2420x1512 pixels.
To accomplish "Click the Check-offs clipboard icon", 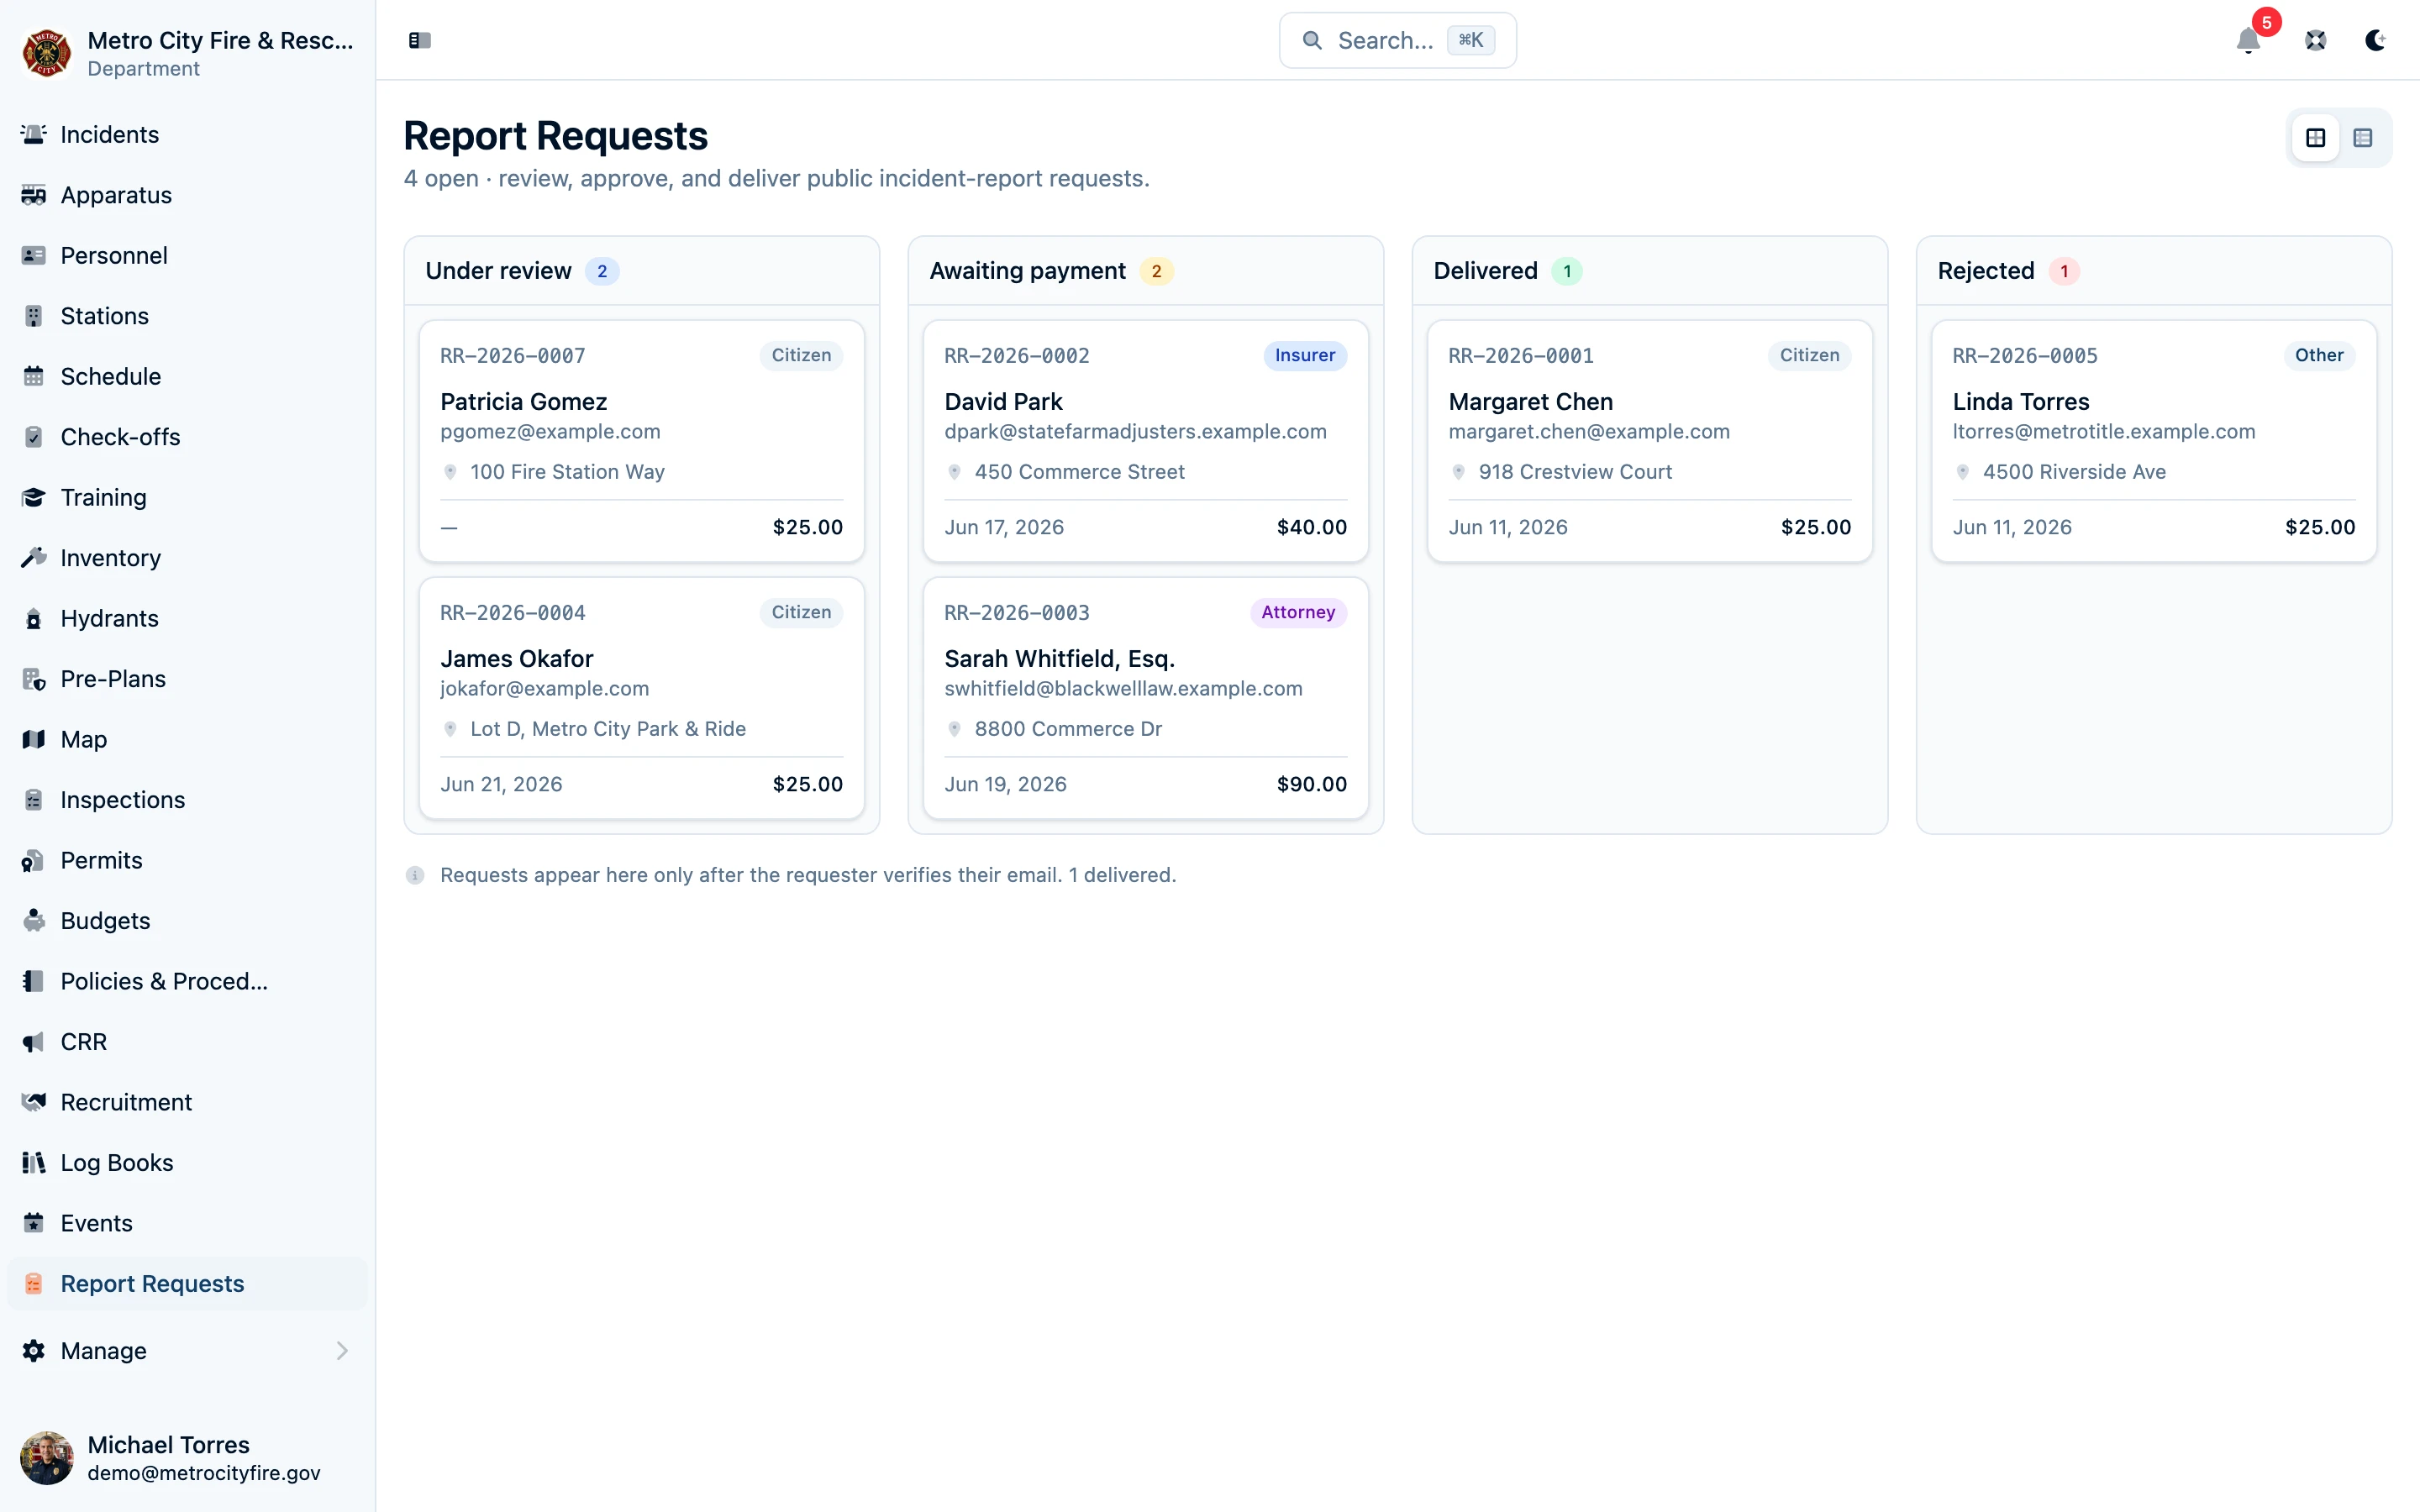I will [x=34, y=437].
